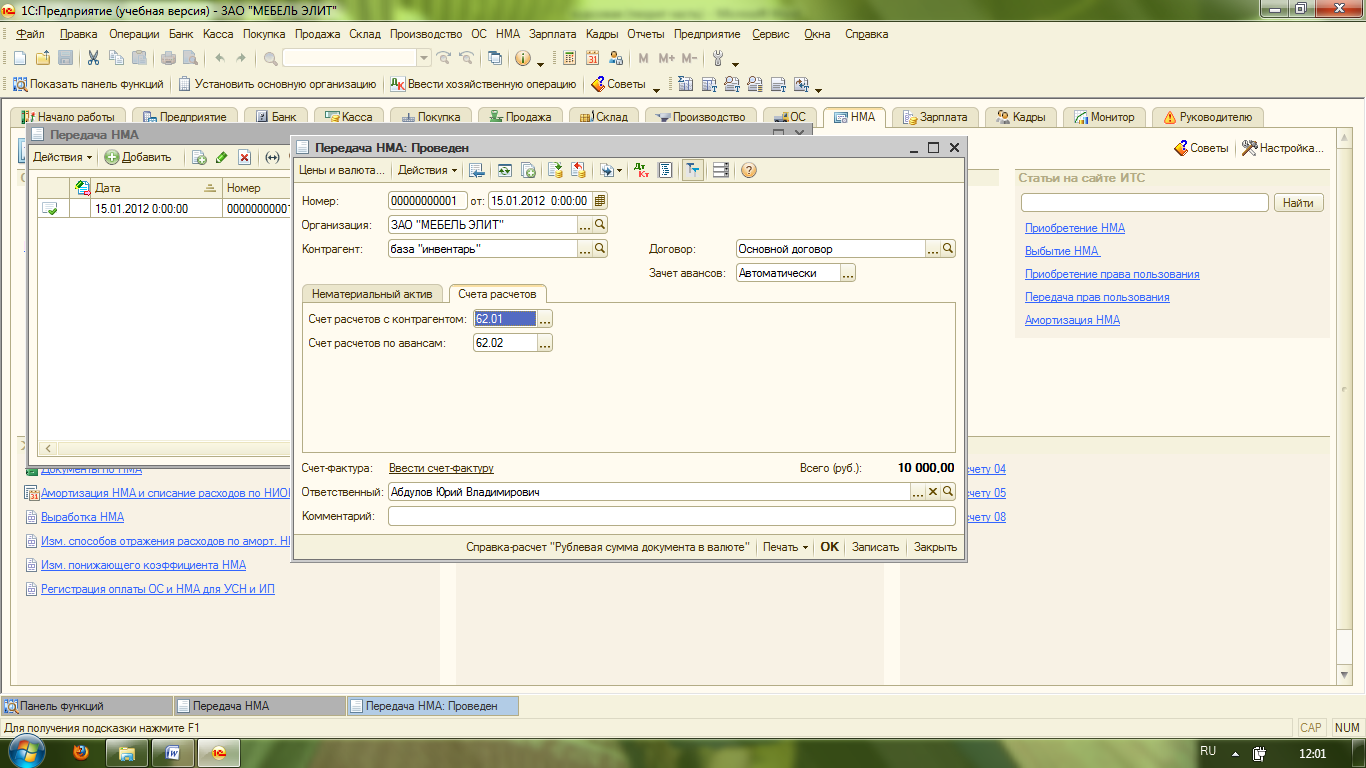Click the Закрыть button
Screen dimensions: 1366x768
click(935, 547)
